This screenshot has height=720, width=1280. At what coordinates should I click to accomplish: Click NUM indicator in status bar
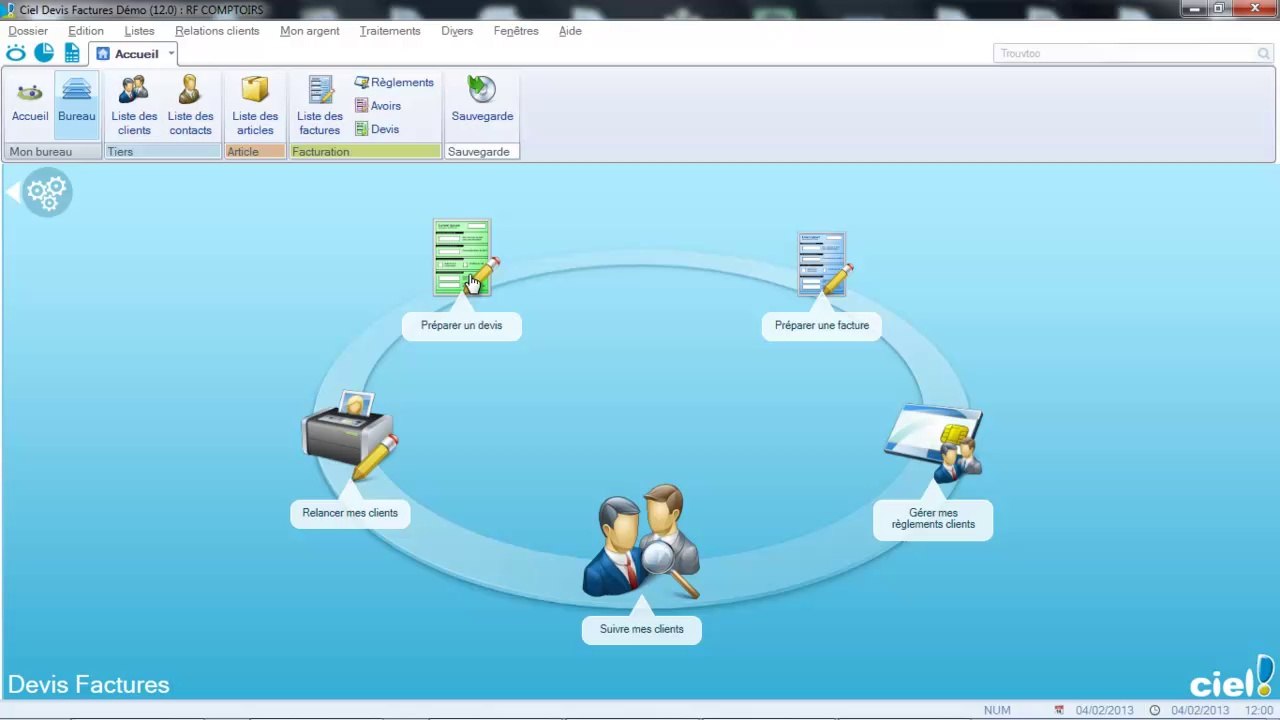coord(997,710)
